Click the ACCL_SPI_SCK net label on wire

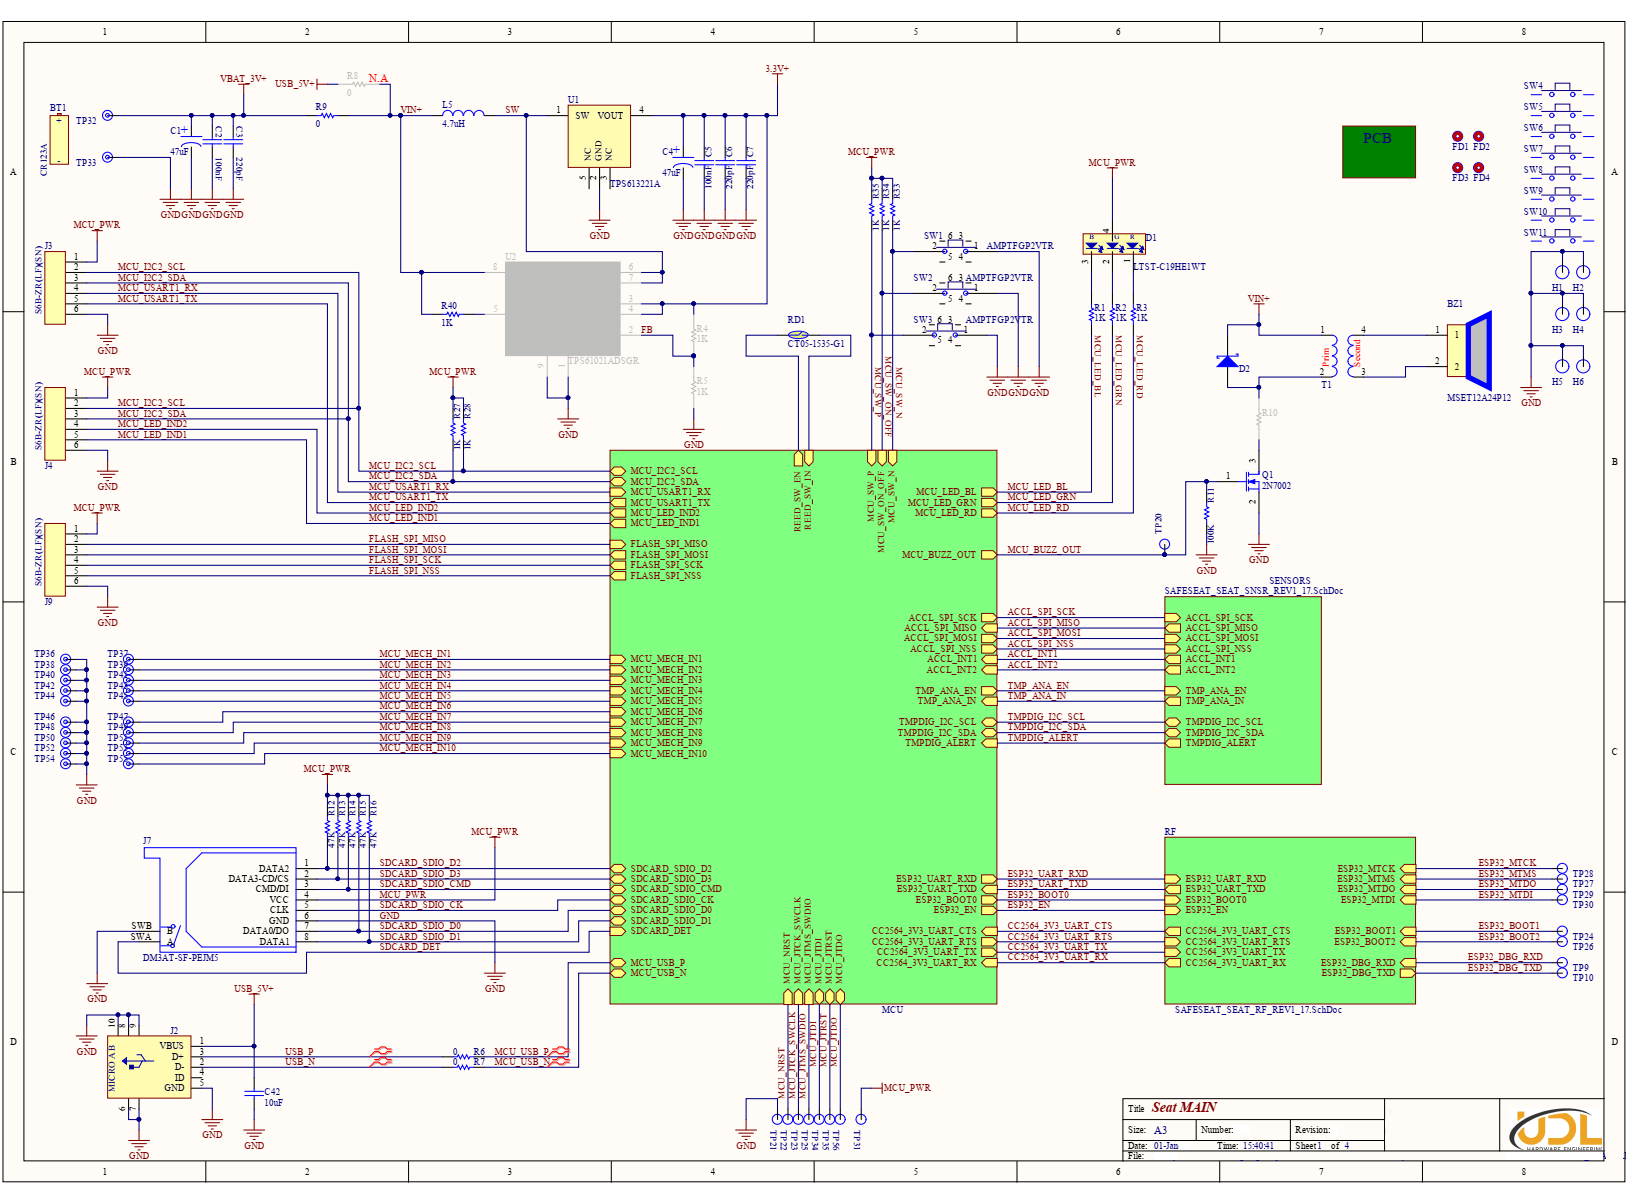tap(1041, 611)
